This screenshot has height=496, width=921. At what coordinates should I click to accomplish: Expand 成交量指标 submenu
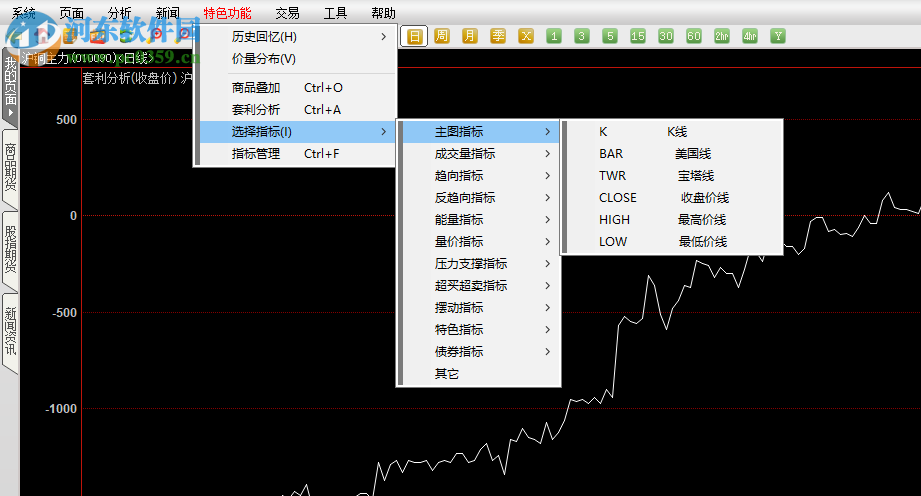(x=480, y=154)
